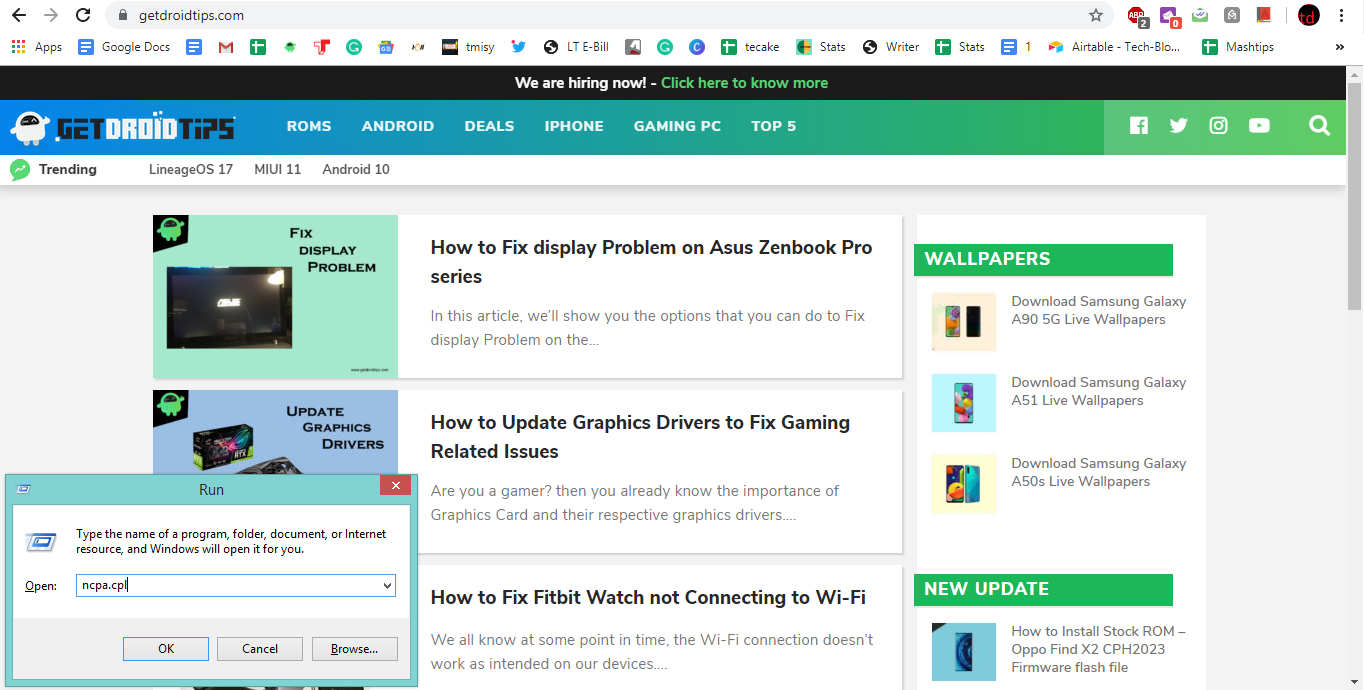
Task: Open the Asus Zenbook Pro display article
Action: tap(651, 262)
